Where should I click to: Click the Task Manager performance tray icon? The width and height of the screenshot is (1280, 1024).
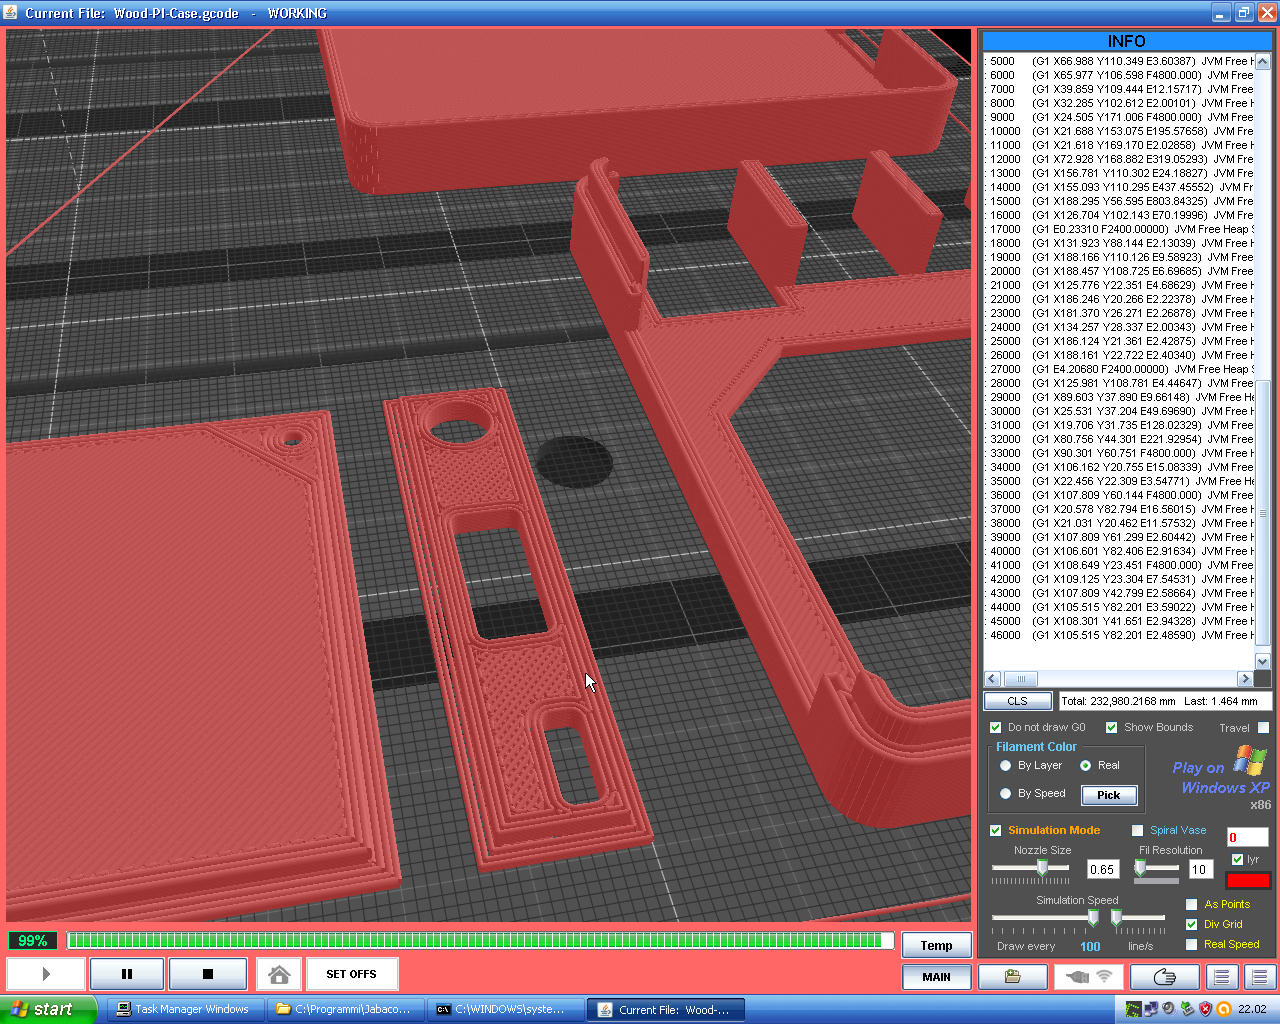1133,1009
